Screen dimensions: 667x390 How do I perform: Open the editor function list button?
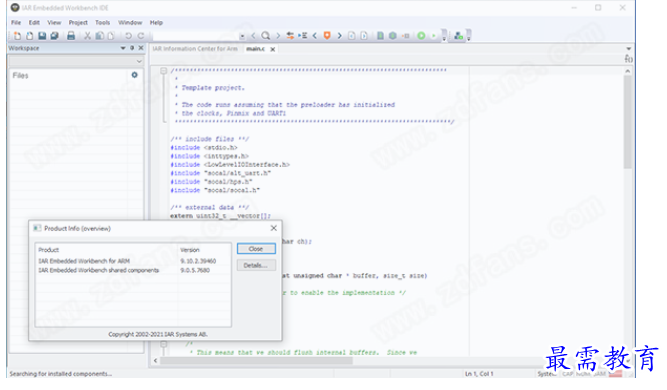pyautogui.click(x=628, y=59)
